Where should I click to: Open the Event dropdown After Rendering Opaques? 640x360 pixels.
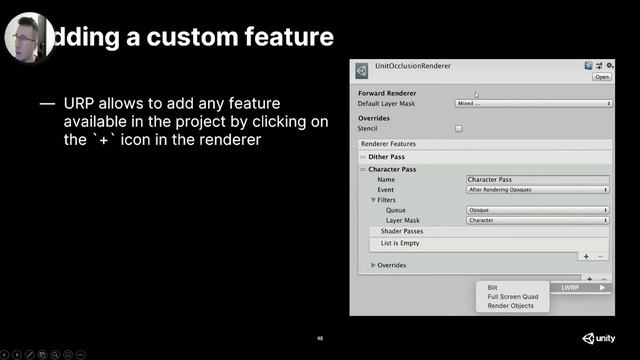tap(538, 190)
